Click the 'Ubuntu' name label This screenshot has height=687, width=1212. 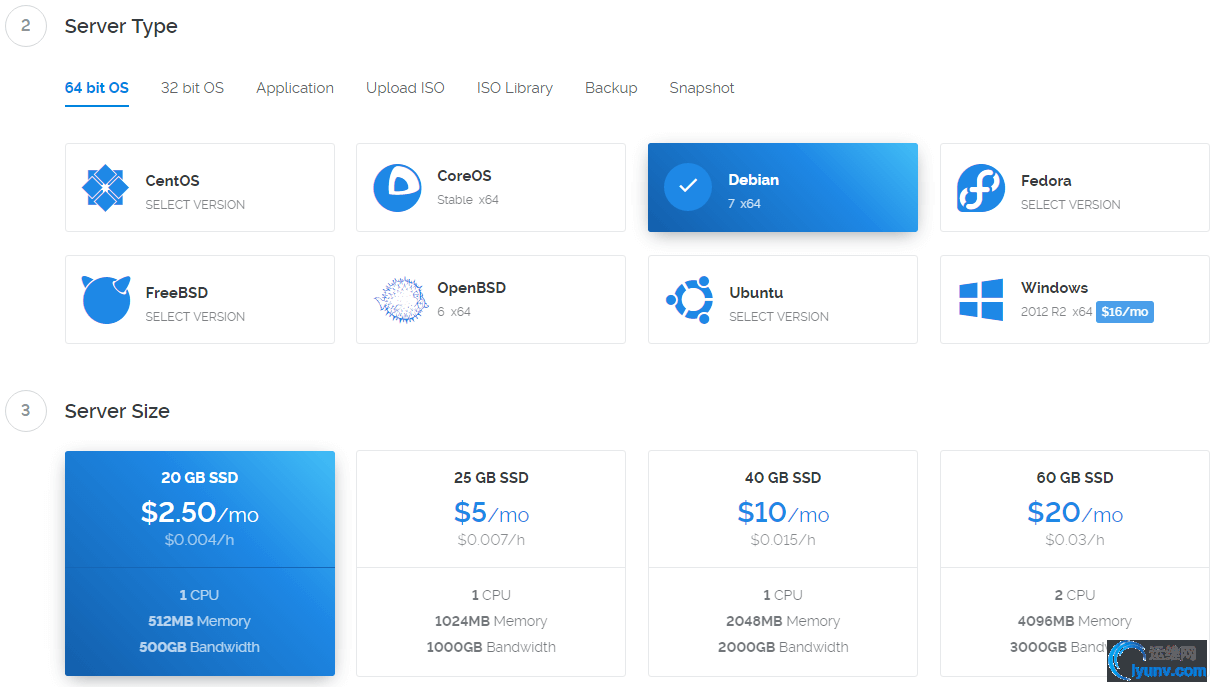tap(756, 293)
